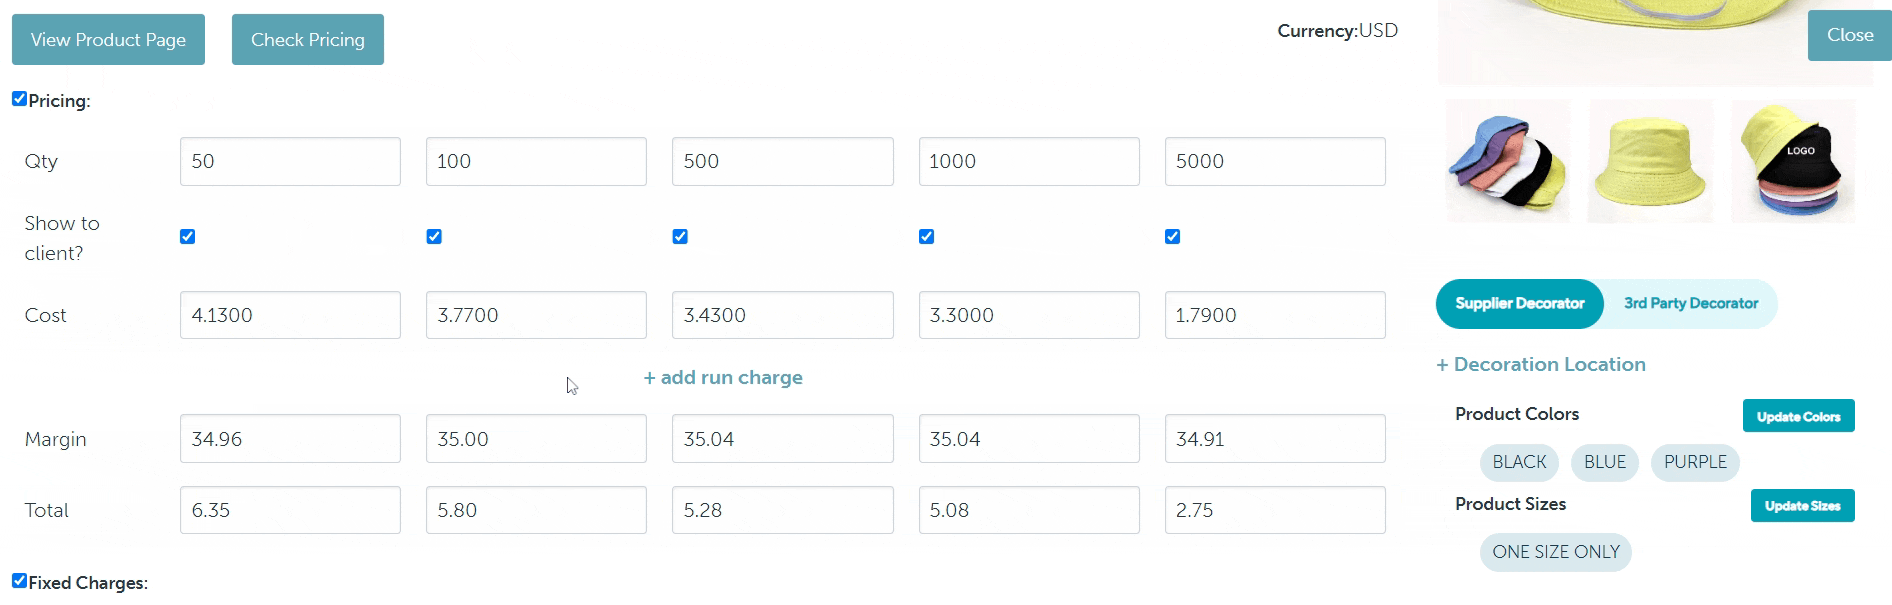This screenshot has width=1892, height=605.
Task: Uncheck Show to client for quantity 5000
Action: pos(1172,237)
